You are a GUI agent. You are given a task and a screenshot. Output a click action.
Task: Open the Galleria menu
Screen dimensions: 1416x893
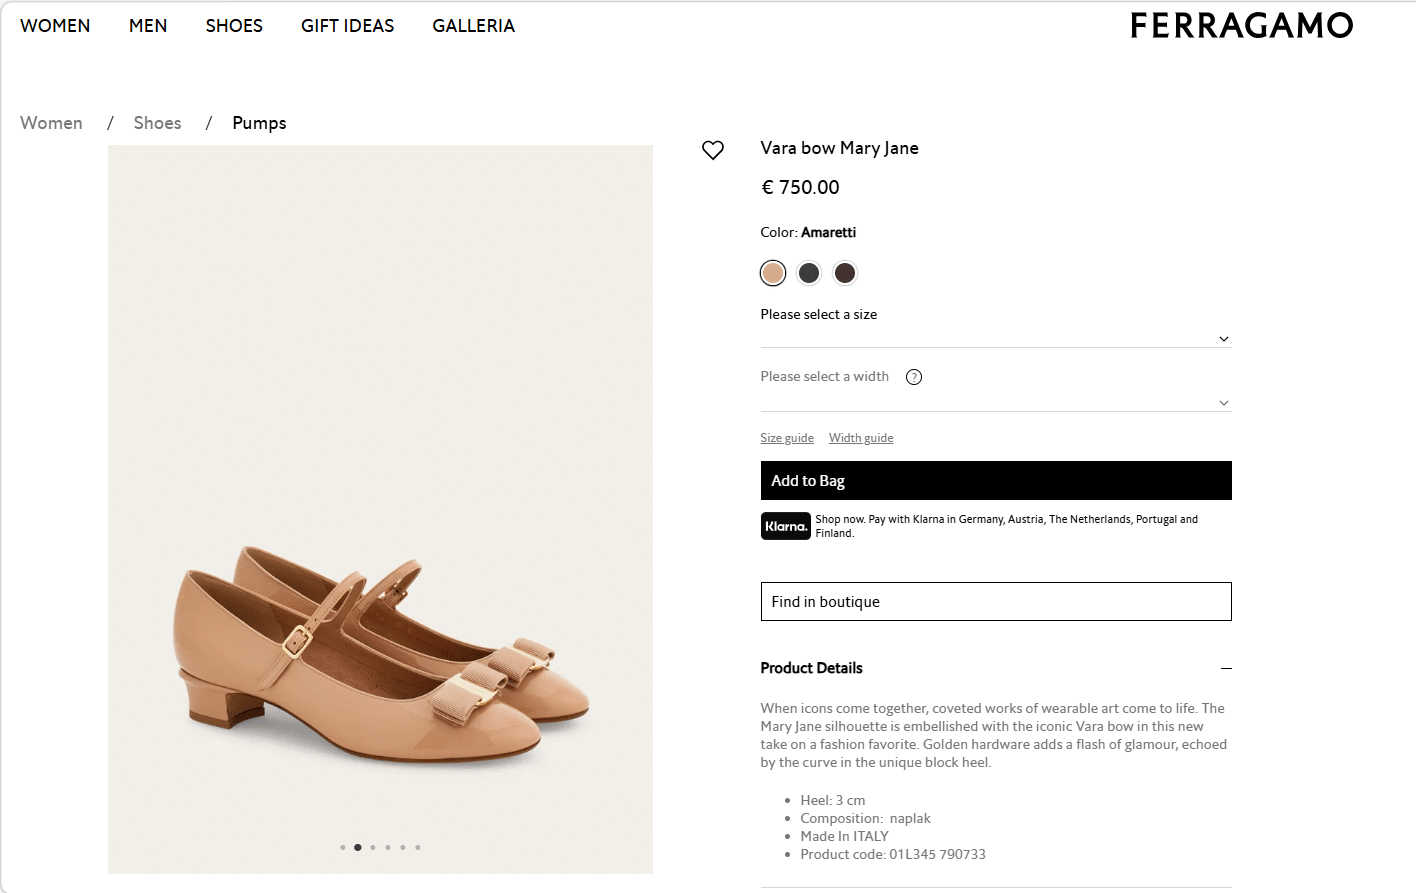coord(473,26)
